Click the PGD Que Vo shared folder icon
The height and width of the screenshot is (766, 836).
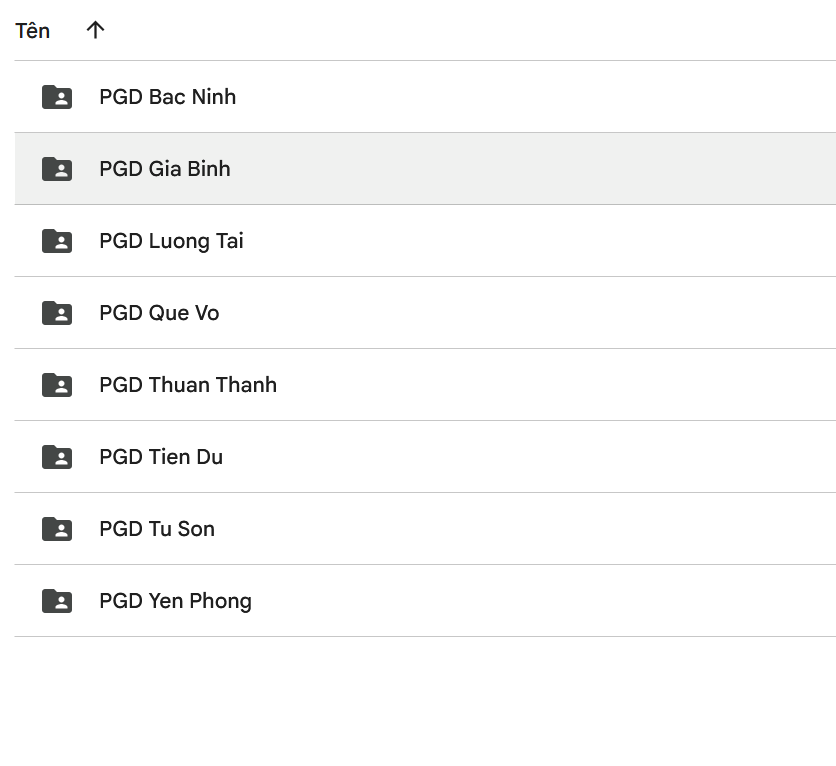click(x=57, y=313)
